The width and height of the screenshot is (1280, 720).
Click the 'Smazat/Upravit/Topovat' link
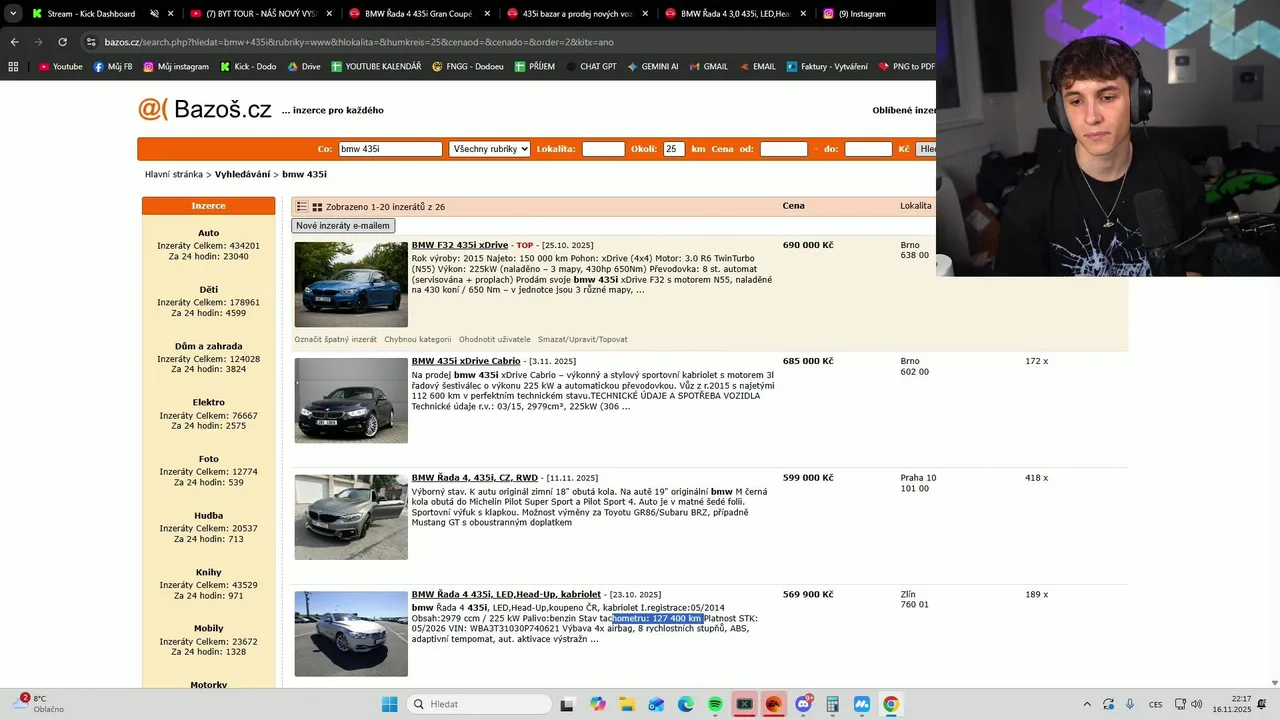pyautogui.click(x=583, y=339)
